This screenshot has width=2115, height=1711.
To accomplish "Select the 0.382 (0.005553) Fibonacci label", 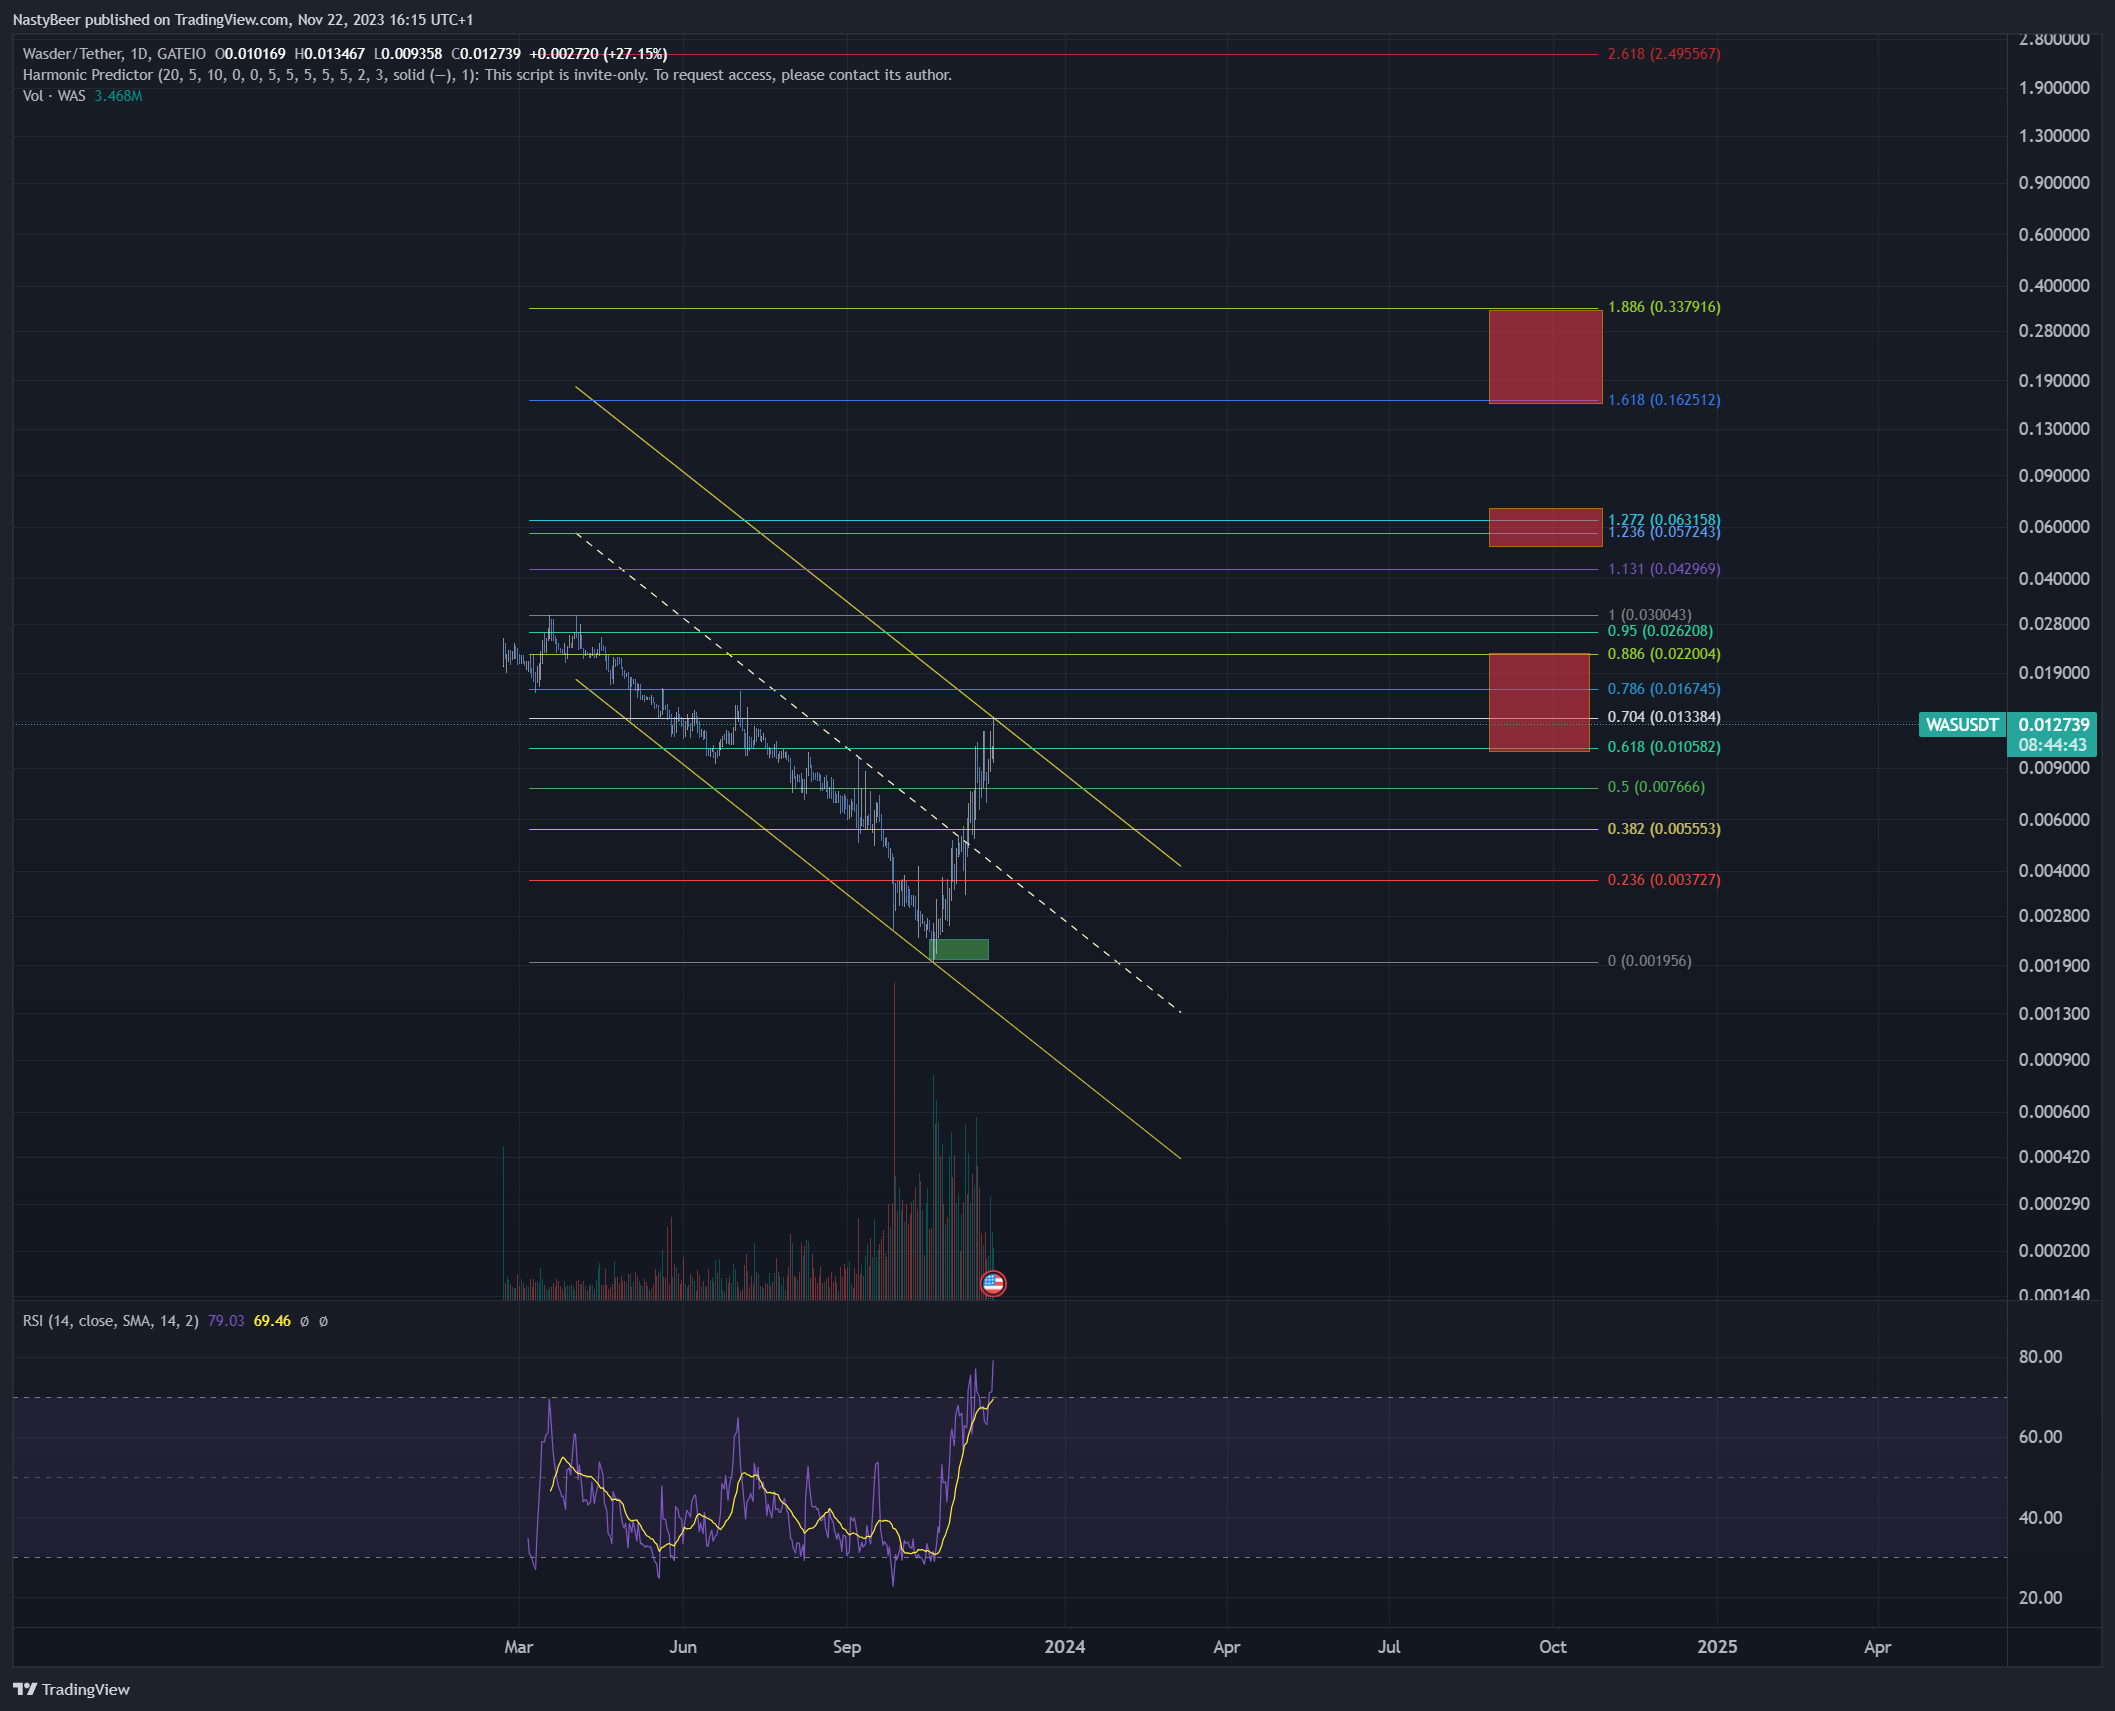I will point(1664,829).
